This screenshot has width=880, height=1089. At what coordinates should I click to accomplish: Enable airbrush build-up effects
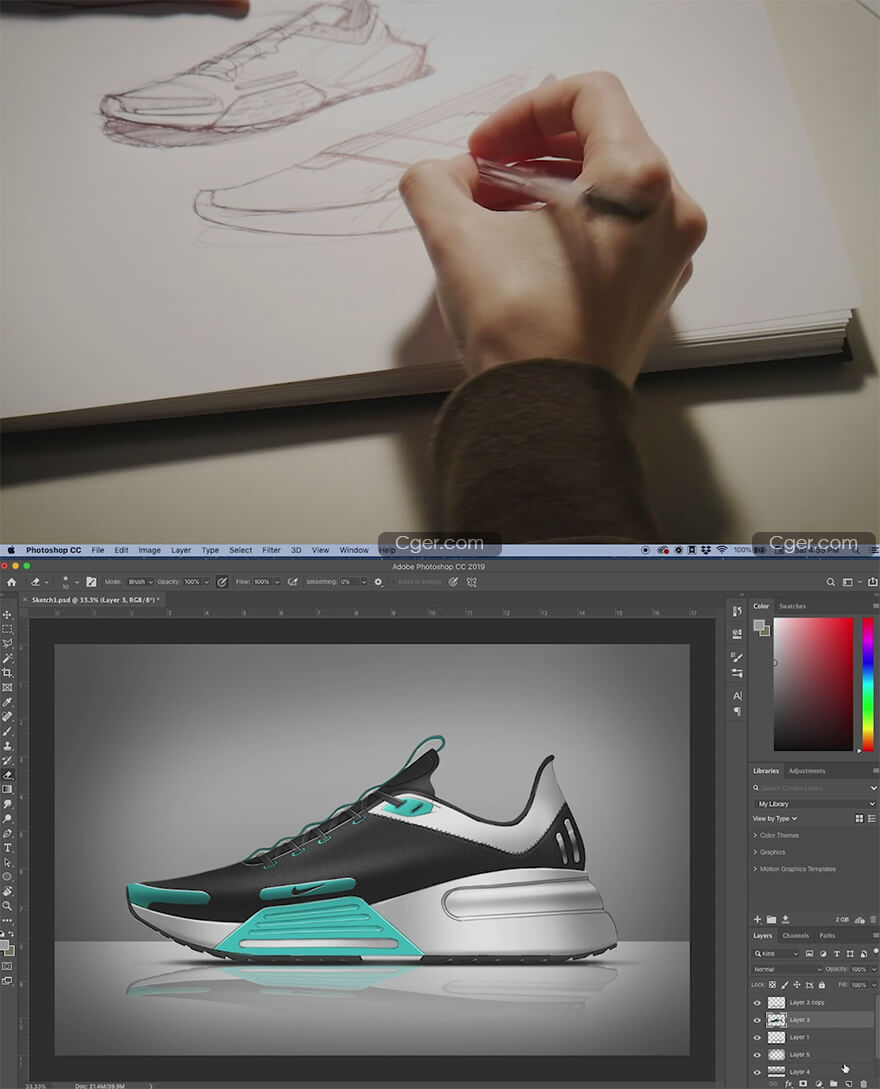pyautogui.click(x=292, y=582)
